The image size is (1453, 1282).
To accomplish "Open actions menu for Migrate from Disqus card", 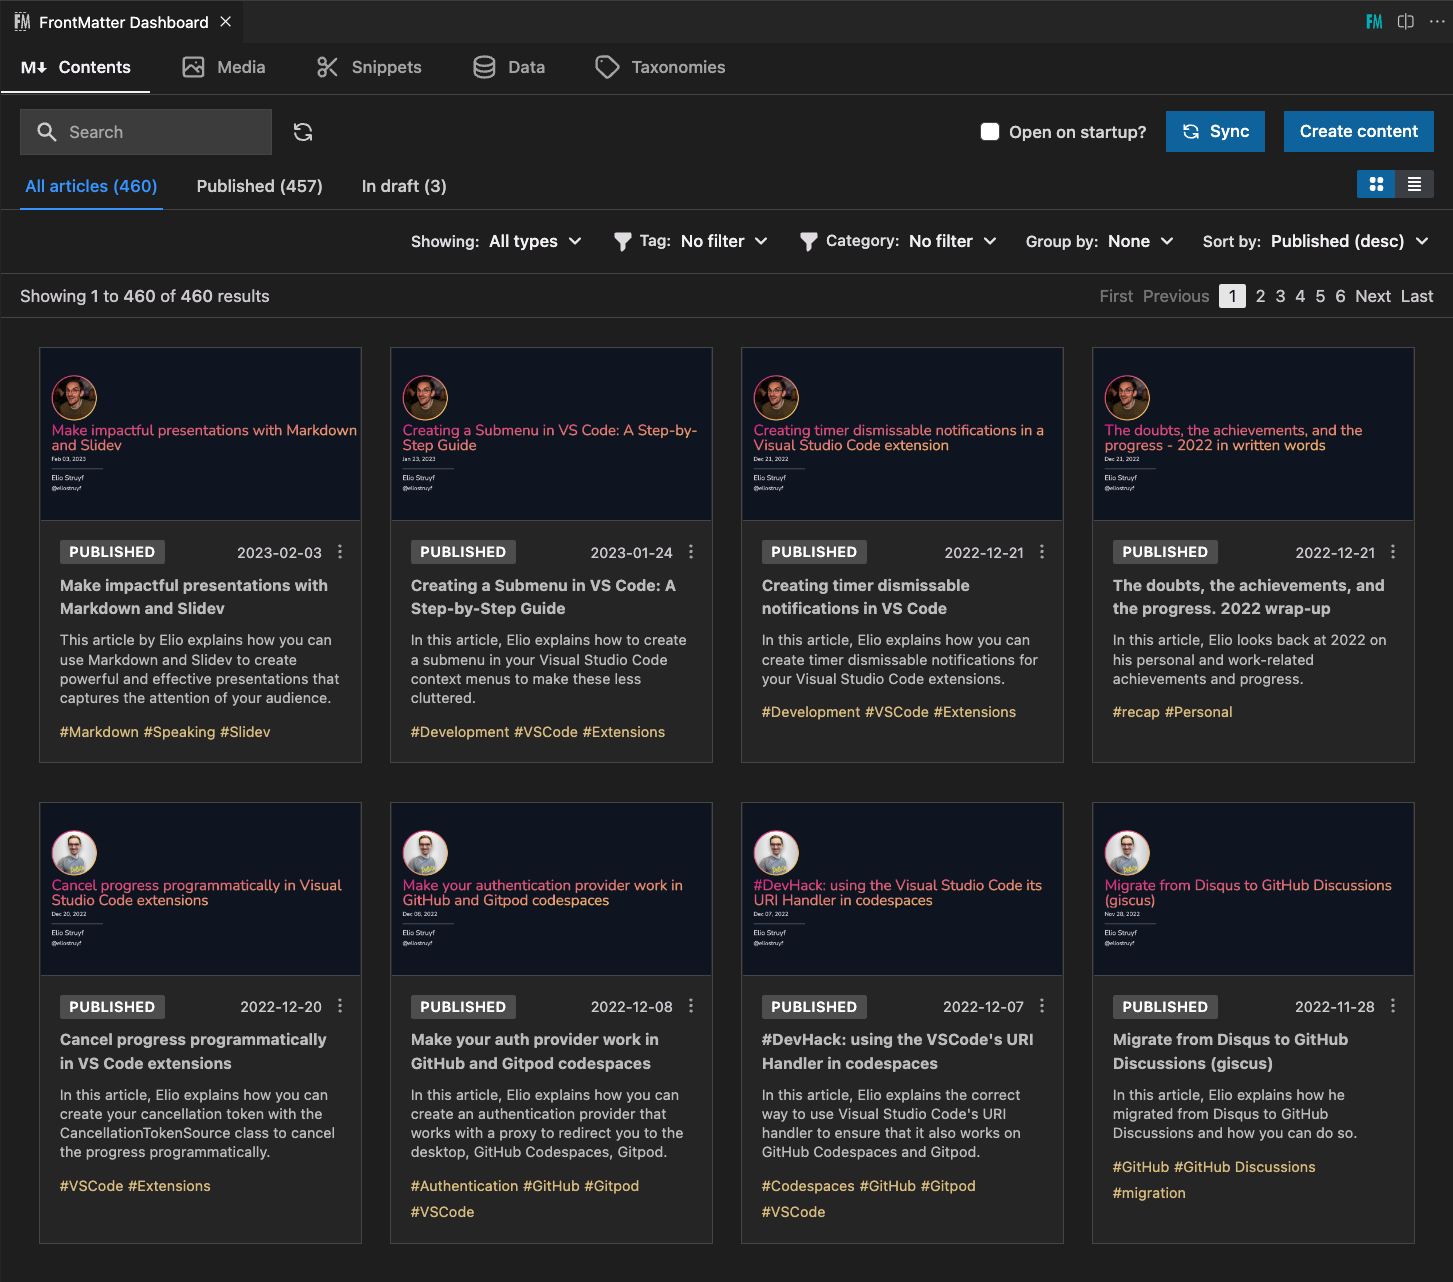I will (1393, 1006).
